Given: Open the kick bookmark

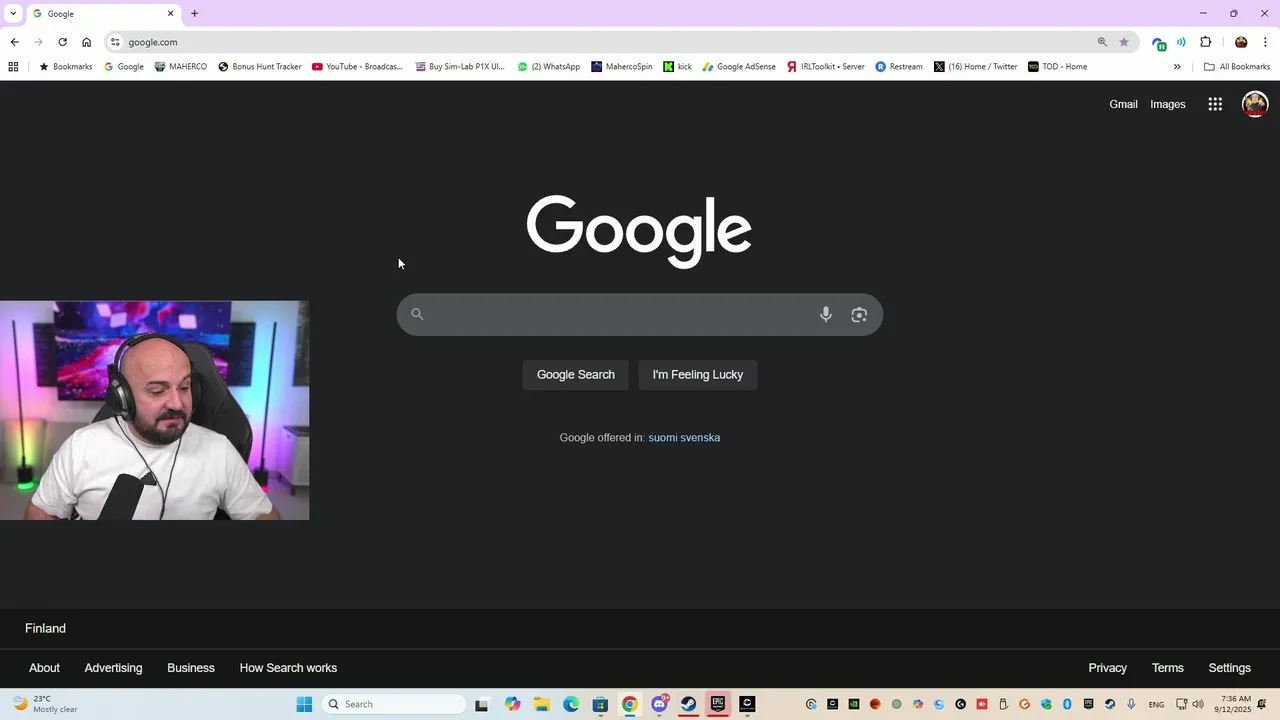Looking at the screenshot, I should 678,67.
